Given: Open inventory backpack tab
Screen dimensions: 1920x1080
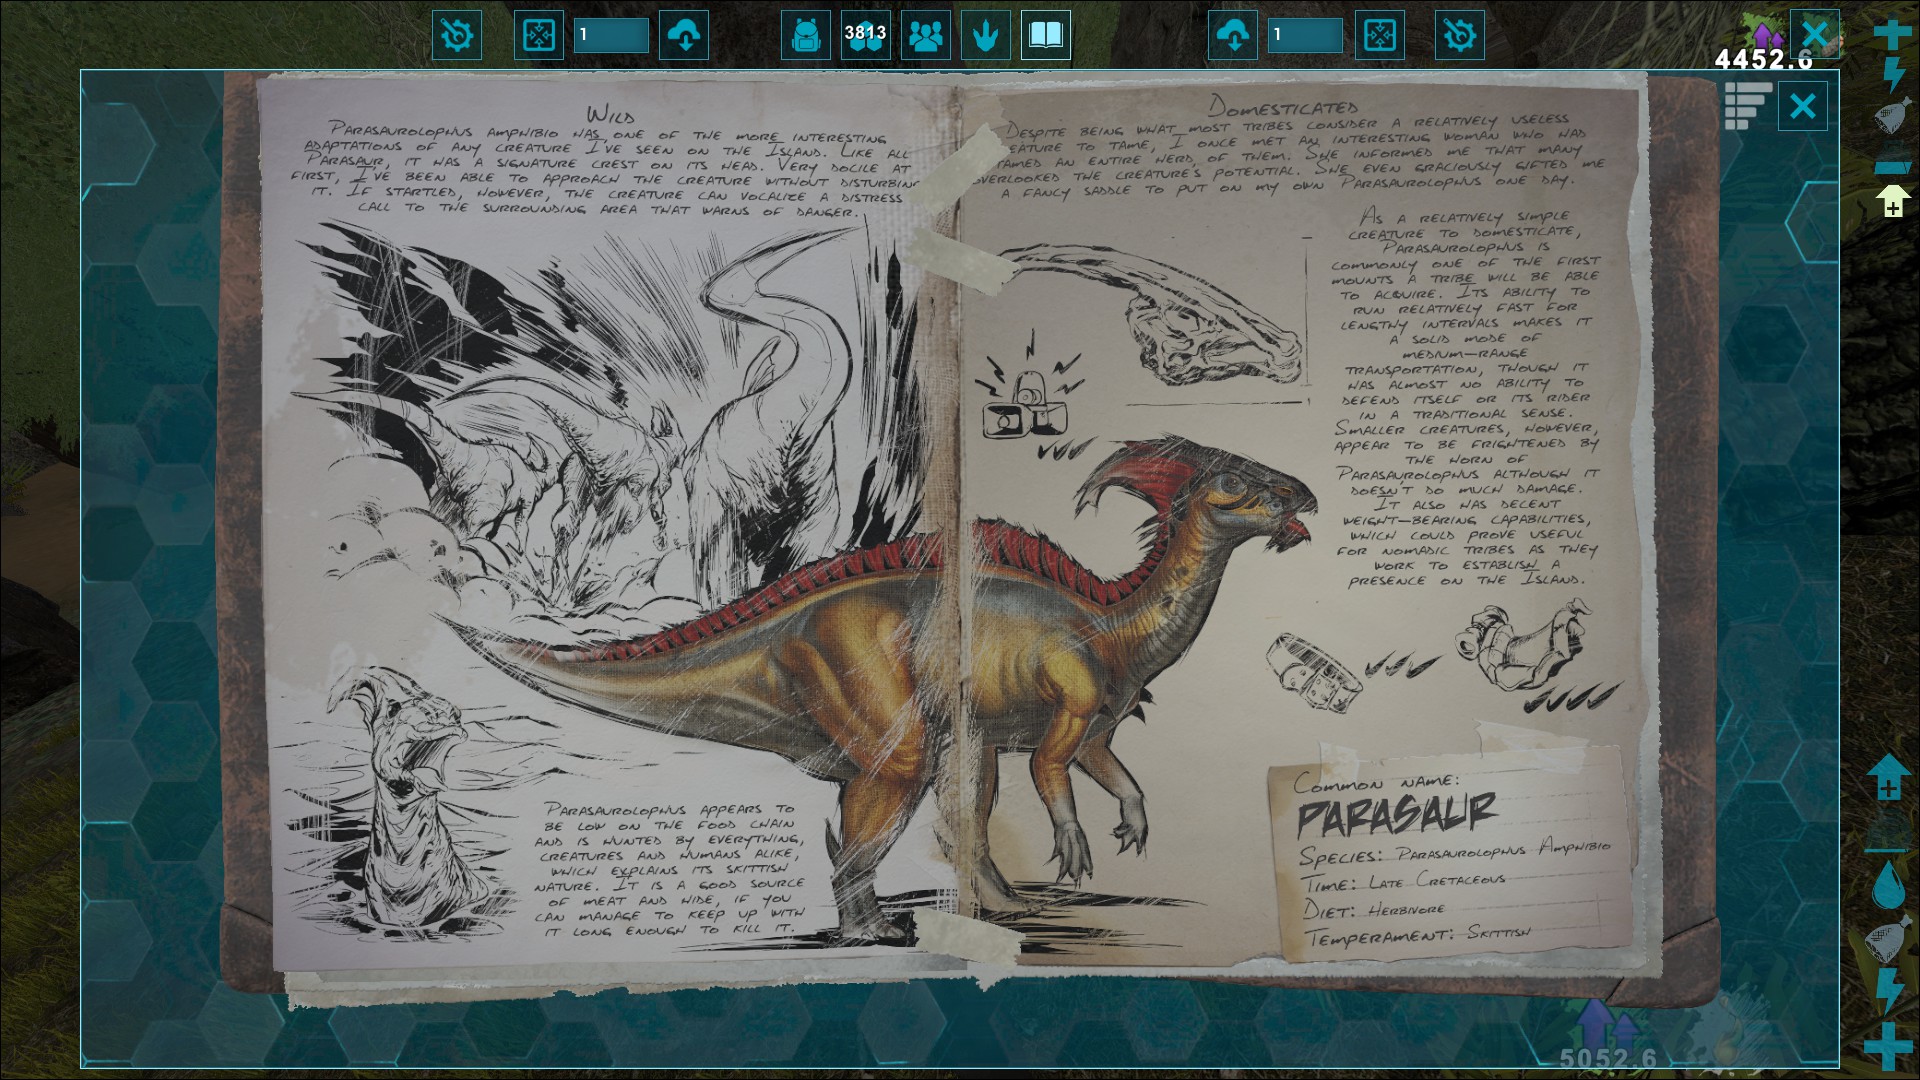Looking at the screenshot, I should pos(805,36).
